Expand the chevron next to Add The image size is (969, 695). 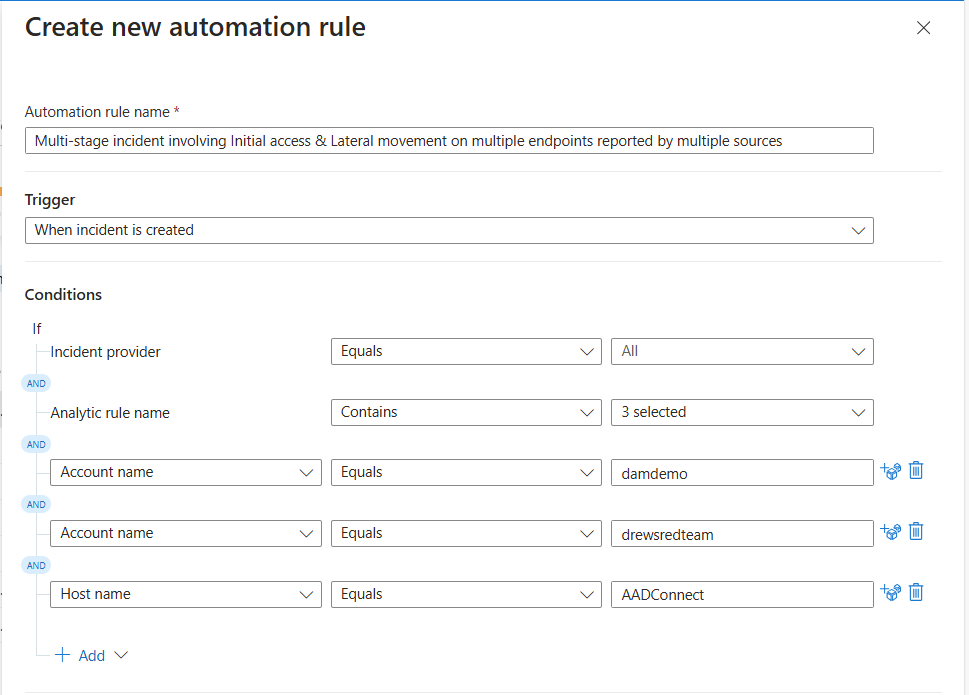click(121, 655)
